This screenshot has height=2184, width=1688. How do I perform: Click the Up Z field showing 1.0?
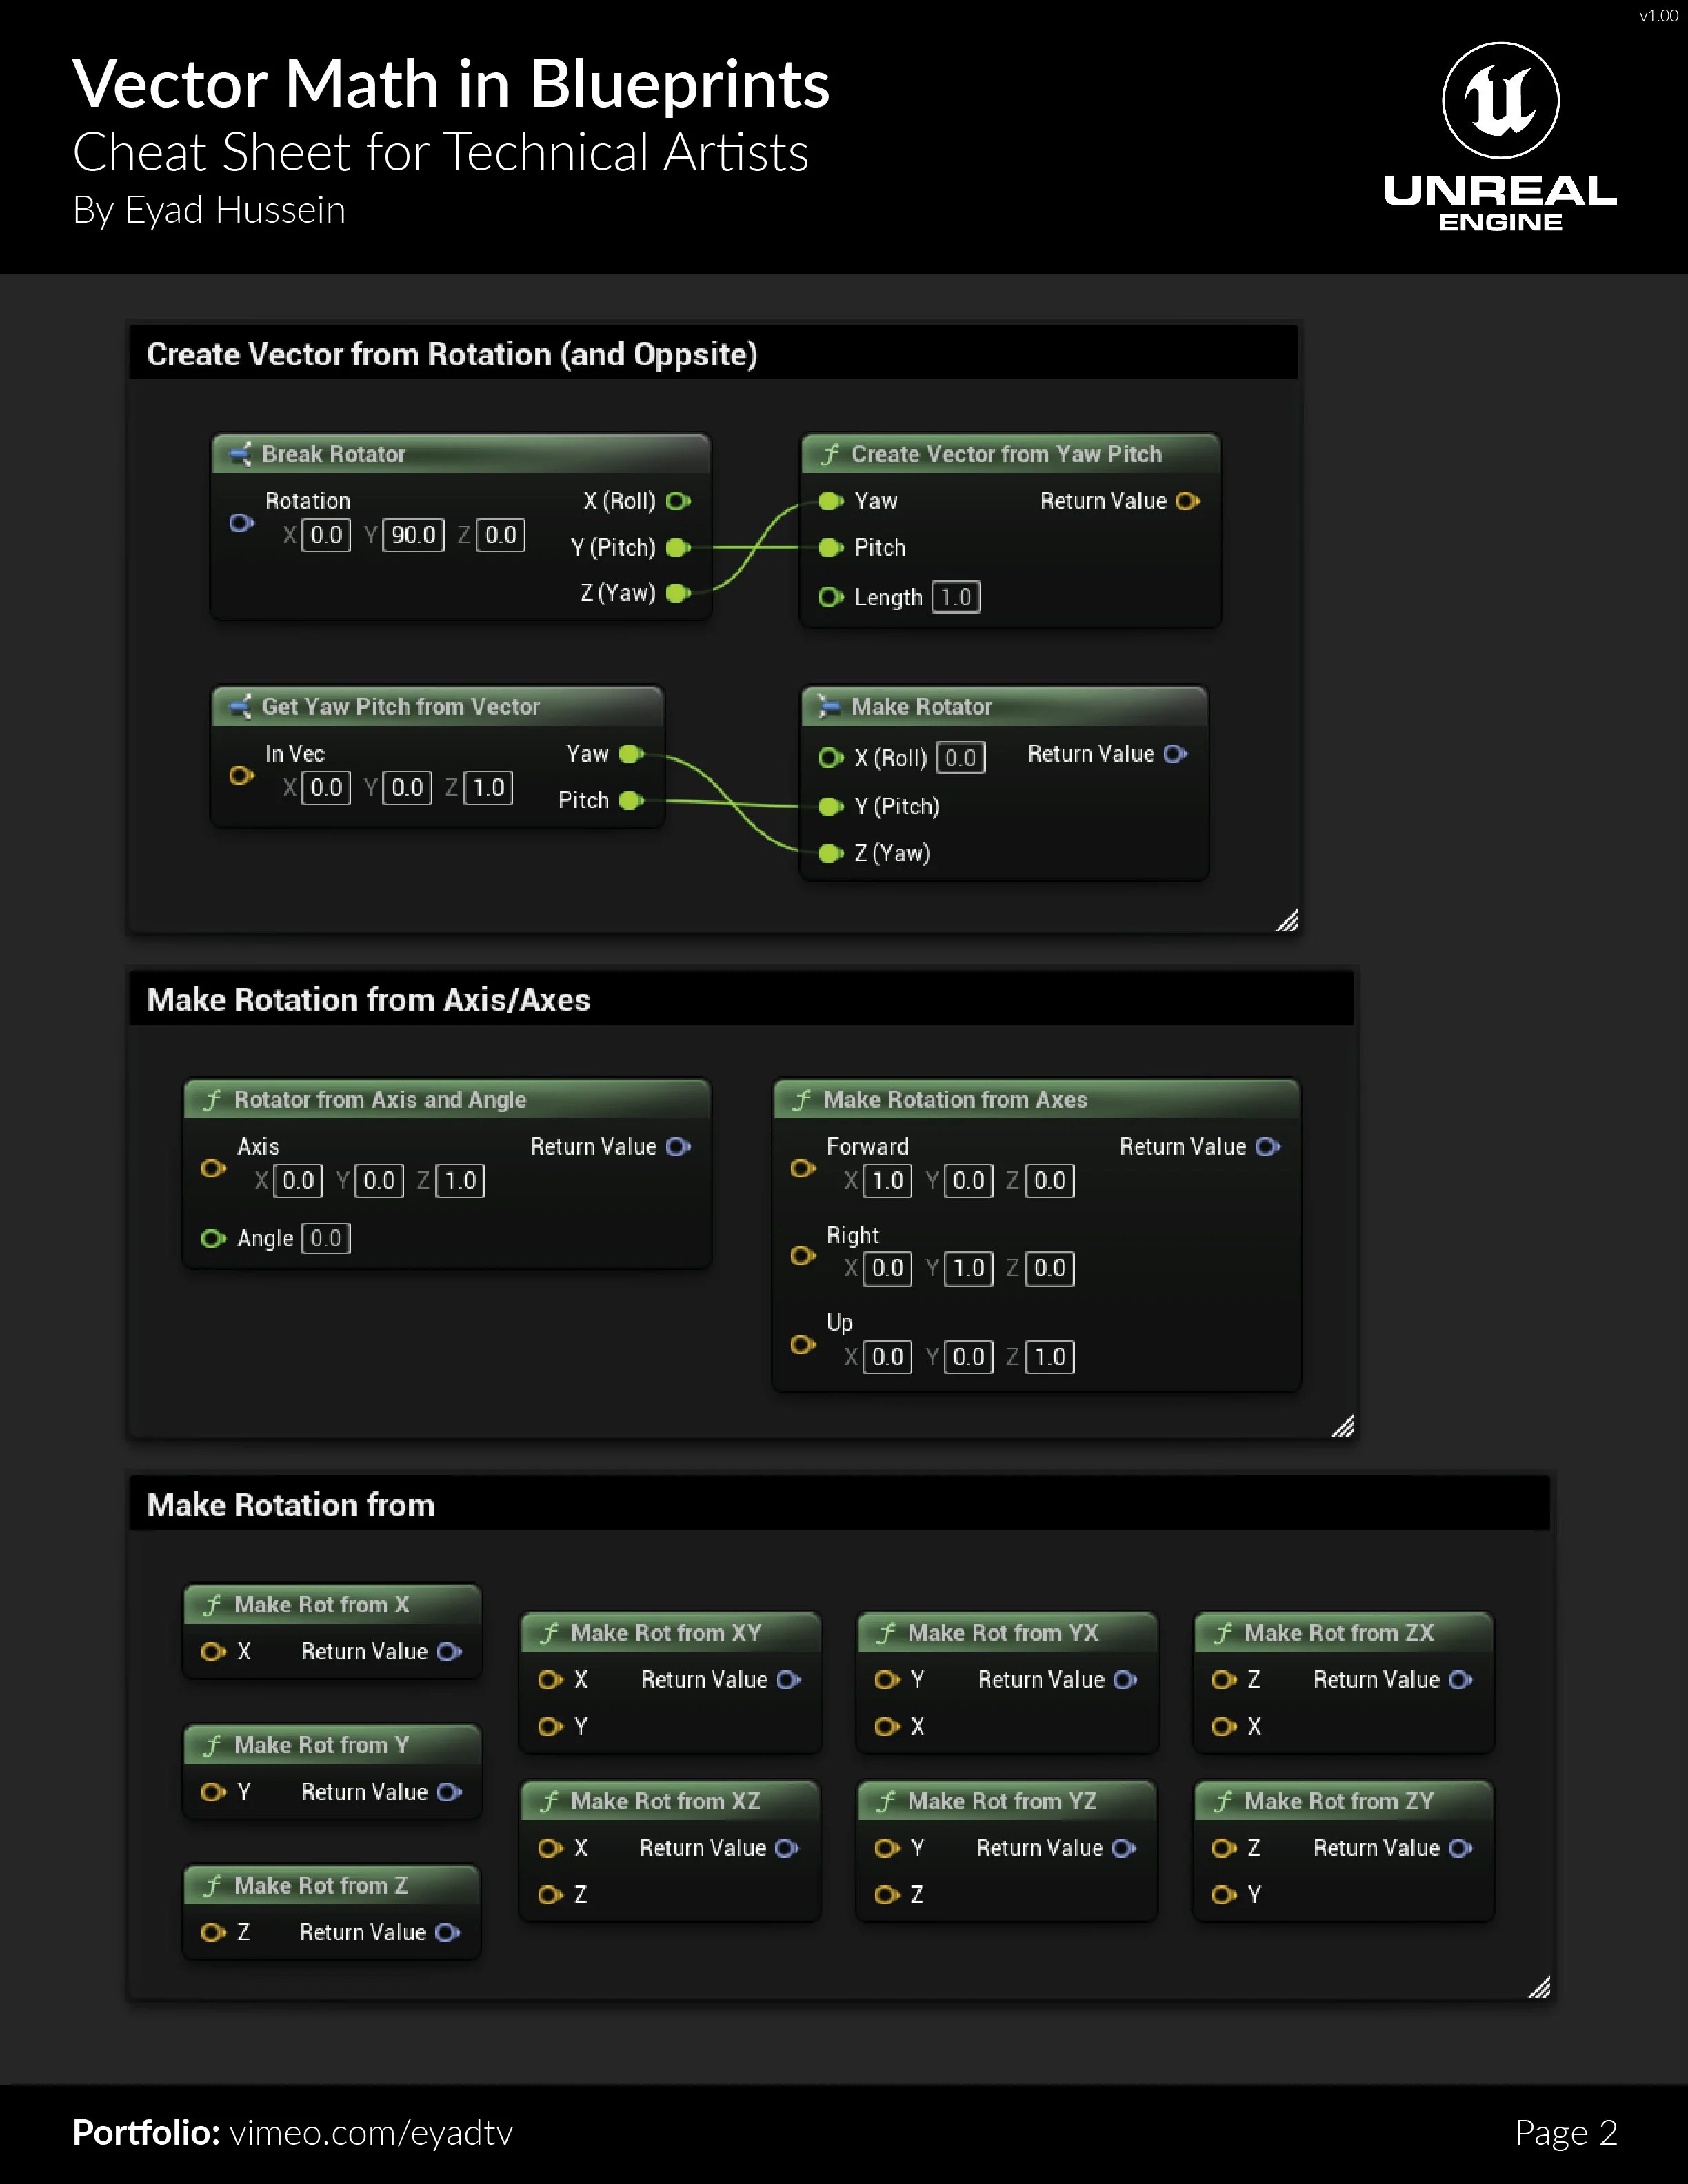tap(1049, 1357)
